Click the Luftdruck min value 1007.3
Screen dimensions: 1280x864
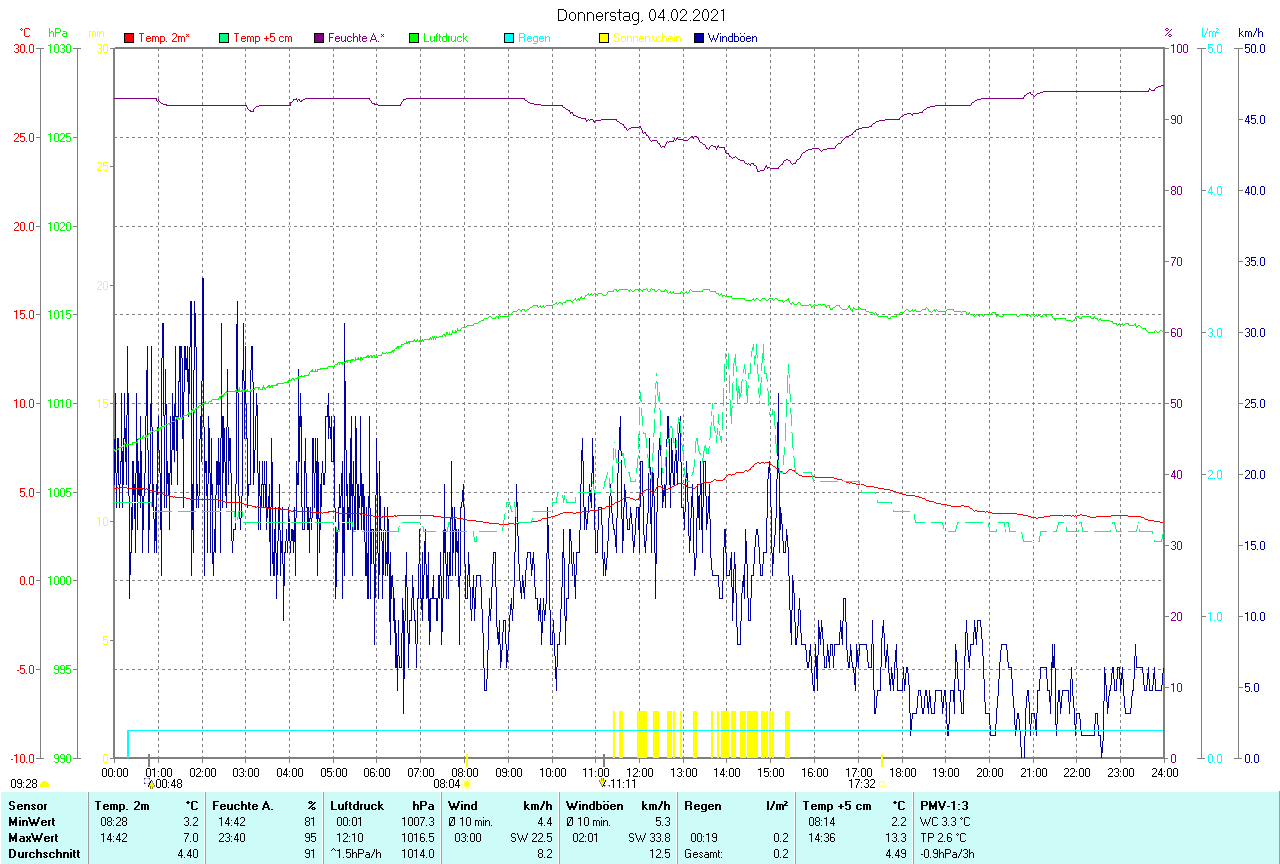coord(418,821)
